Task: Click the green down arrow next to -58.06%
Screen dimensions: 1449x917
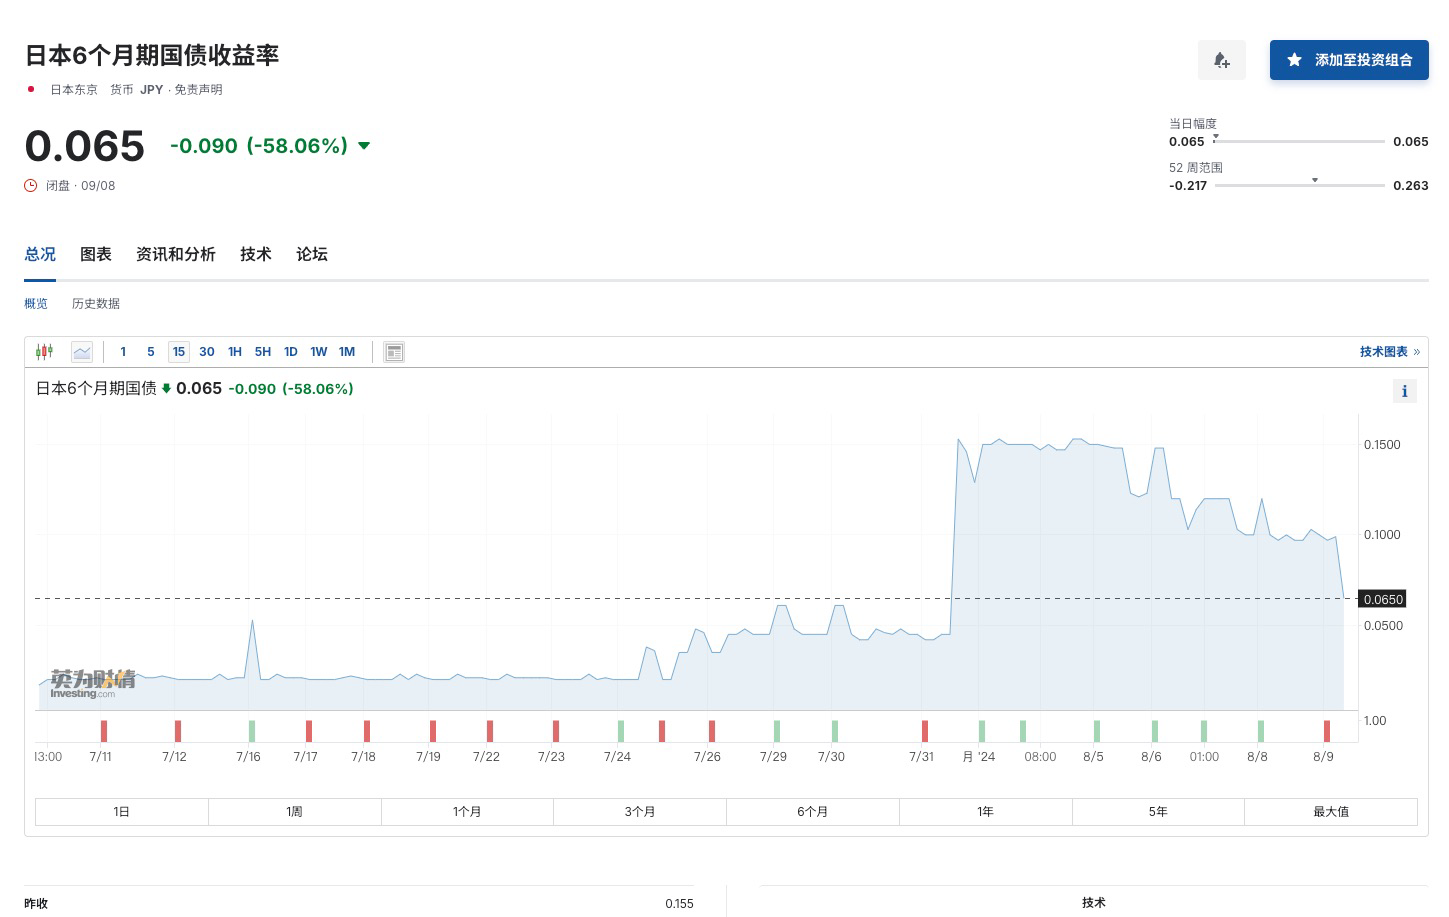Action: point(364,146)
